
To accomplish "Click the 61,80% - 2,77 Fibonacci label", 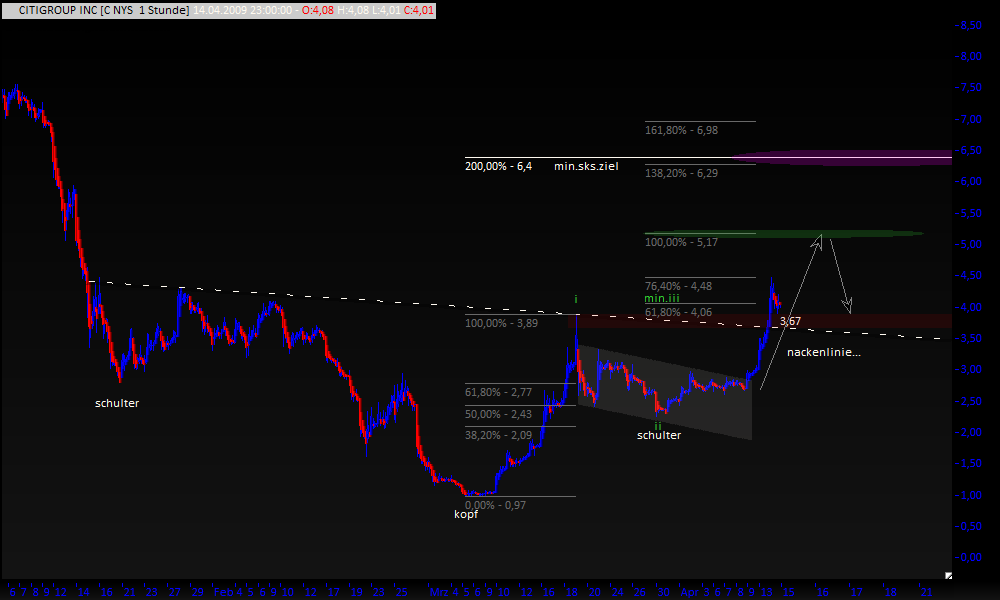I will tap(498, 393).
